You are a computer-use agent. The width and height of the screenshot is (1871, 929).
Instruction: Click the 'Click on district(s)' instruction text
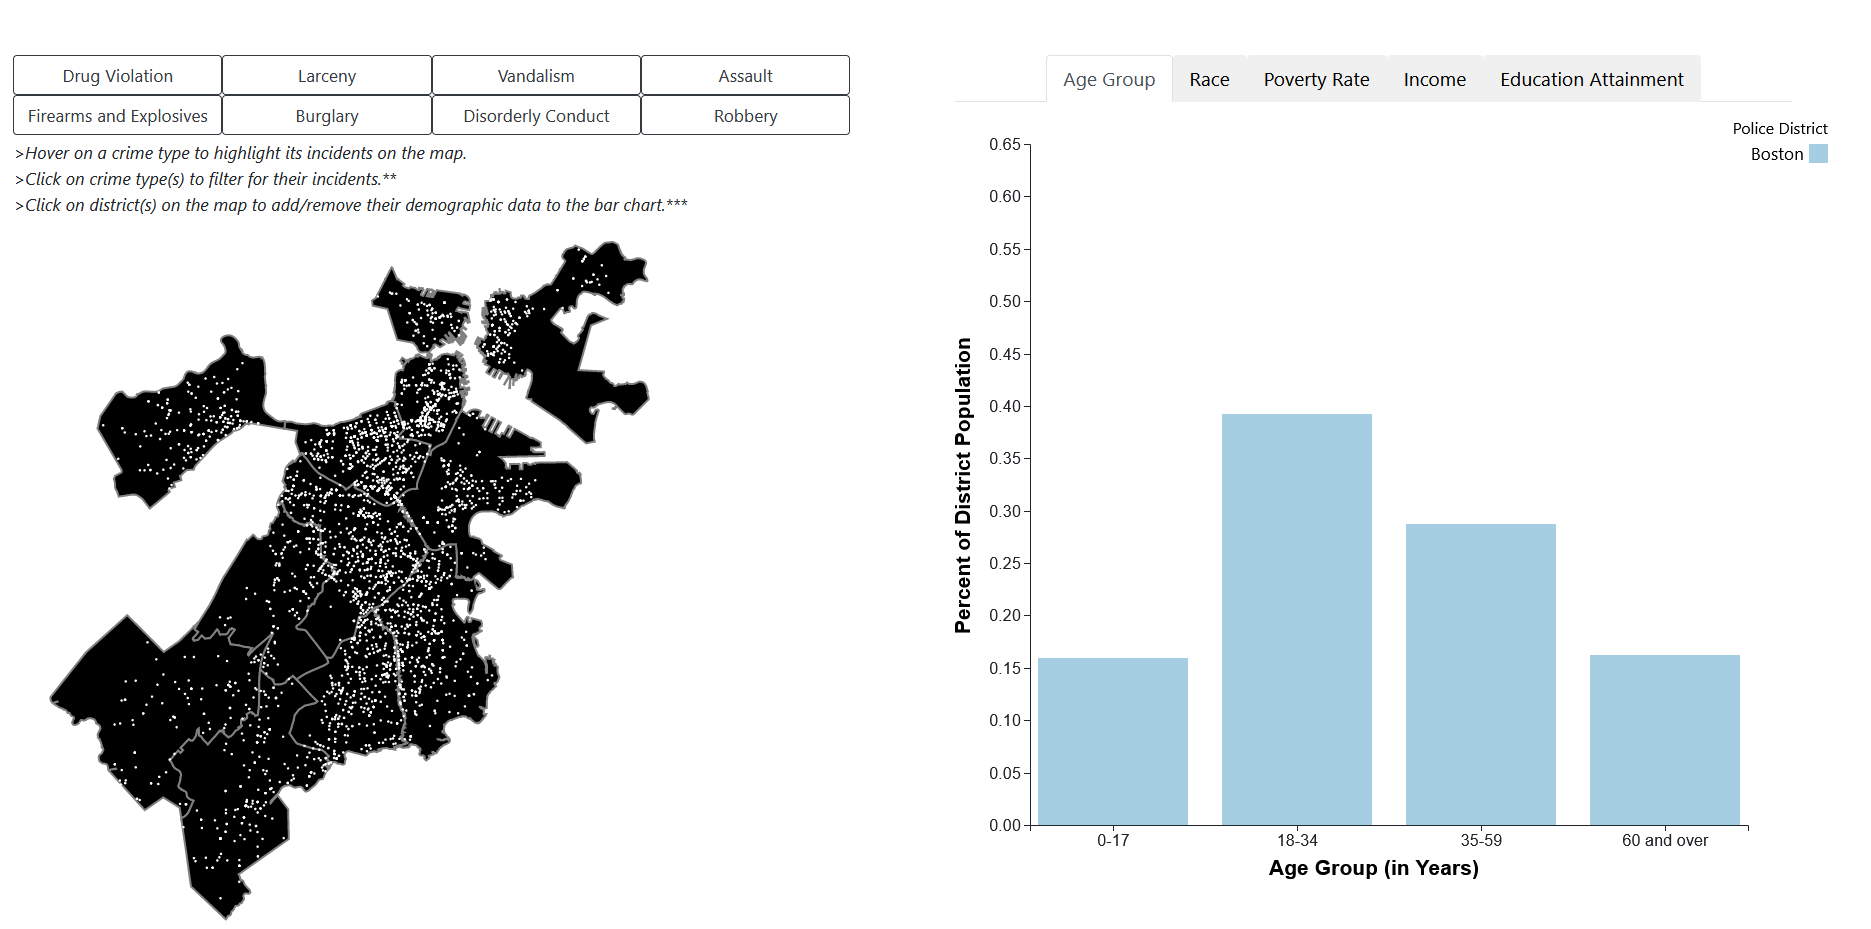(351, 205)
